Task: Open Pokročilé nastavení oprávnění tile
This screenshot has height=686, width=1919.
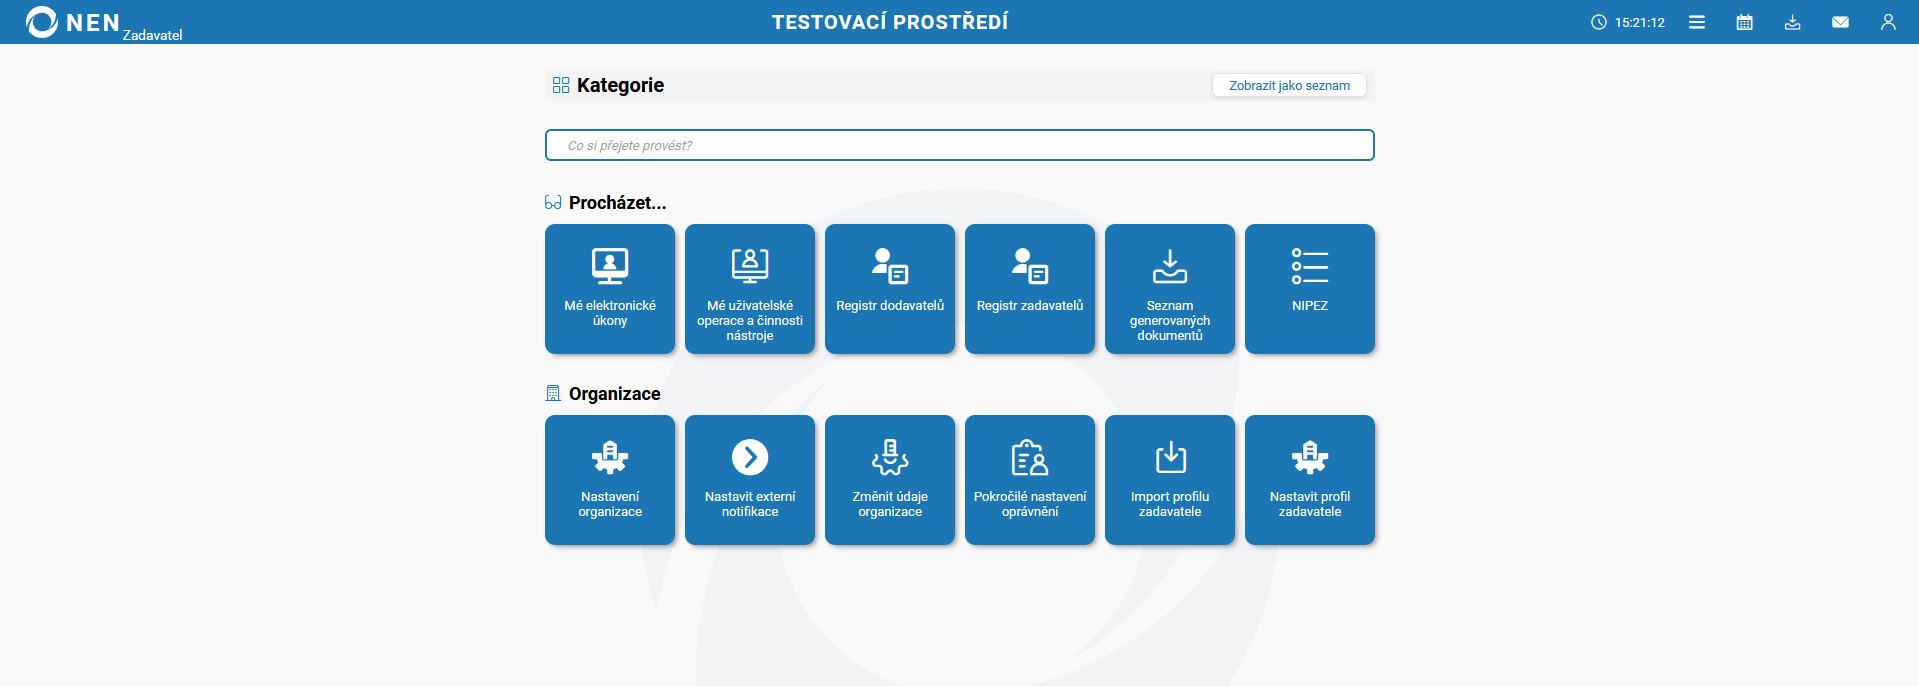Action: 1030,480
